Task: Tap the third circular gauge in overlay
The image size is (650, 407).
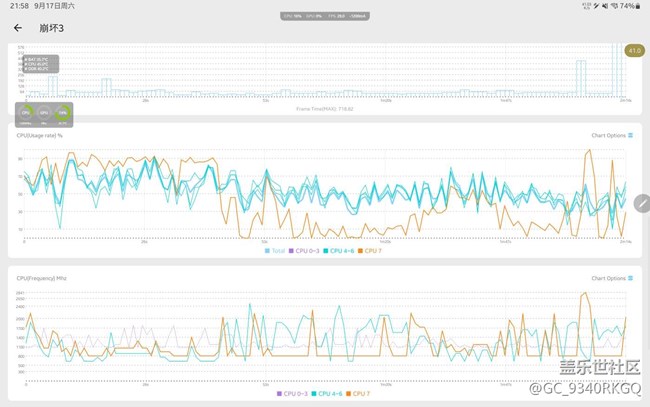Action: click(x=63, y=112)
